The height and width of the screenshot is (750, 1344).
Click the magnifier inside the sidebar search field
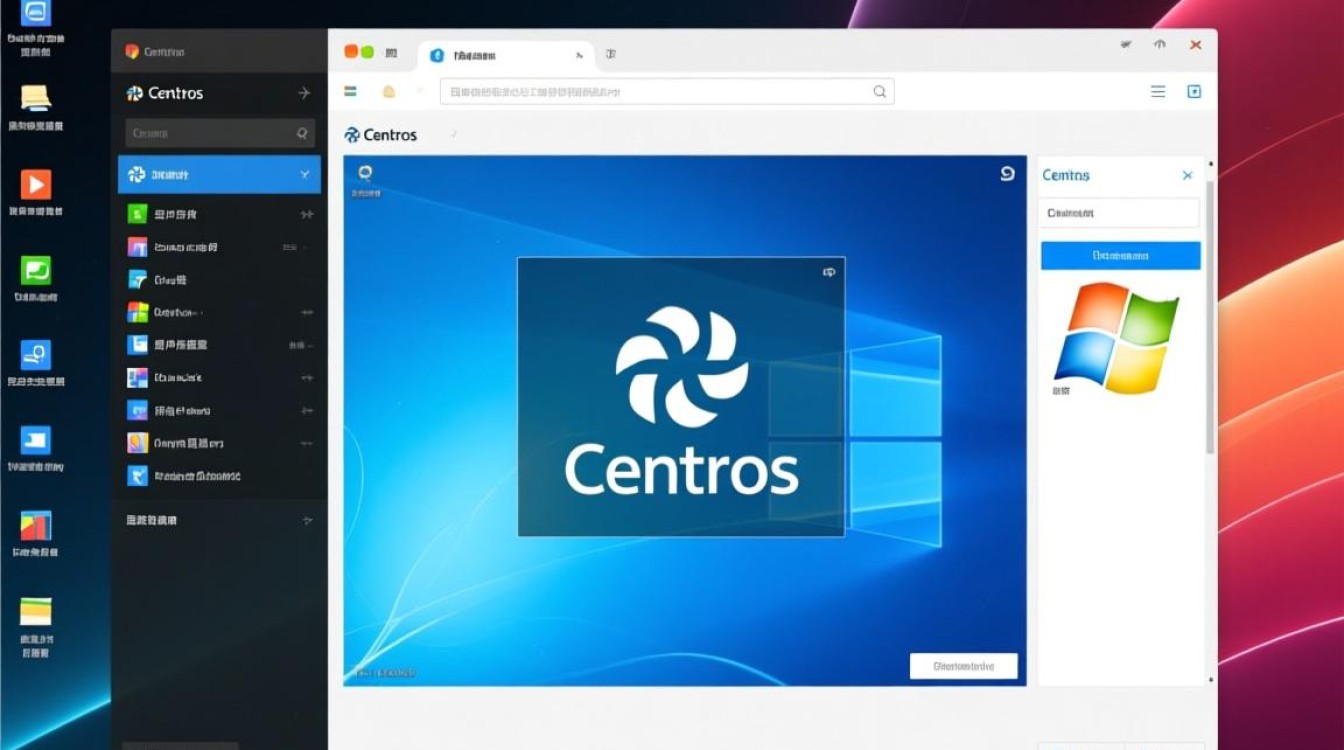coord(302,133)
